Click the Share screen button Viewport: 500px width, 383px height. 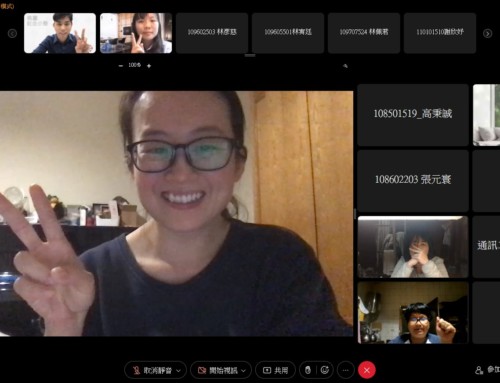[275, 370]
